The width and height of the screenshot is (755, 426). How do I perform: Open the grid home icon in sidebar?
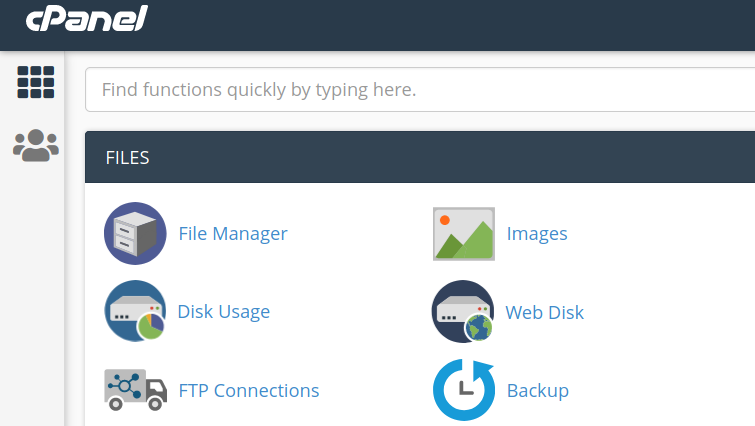36,82
